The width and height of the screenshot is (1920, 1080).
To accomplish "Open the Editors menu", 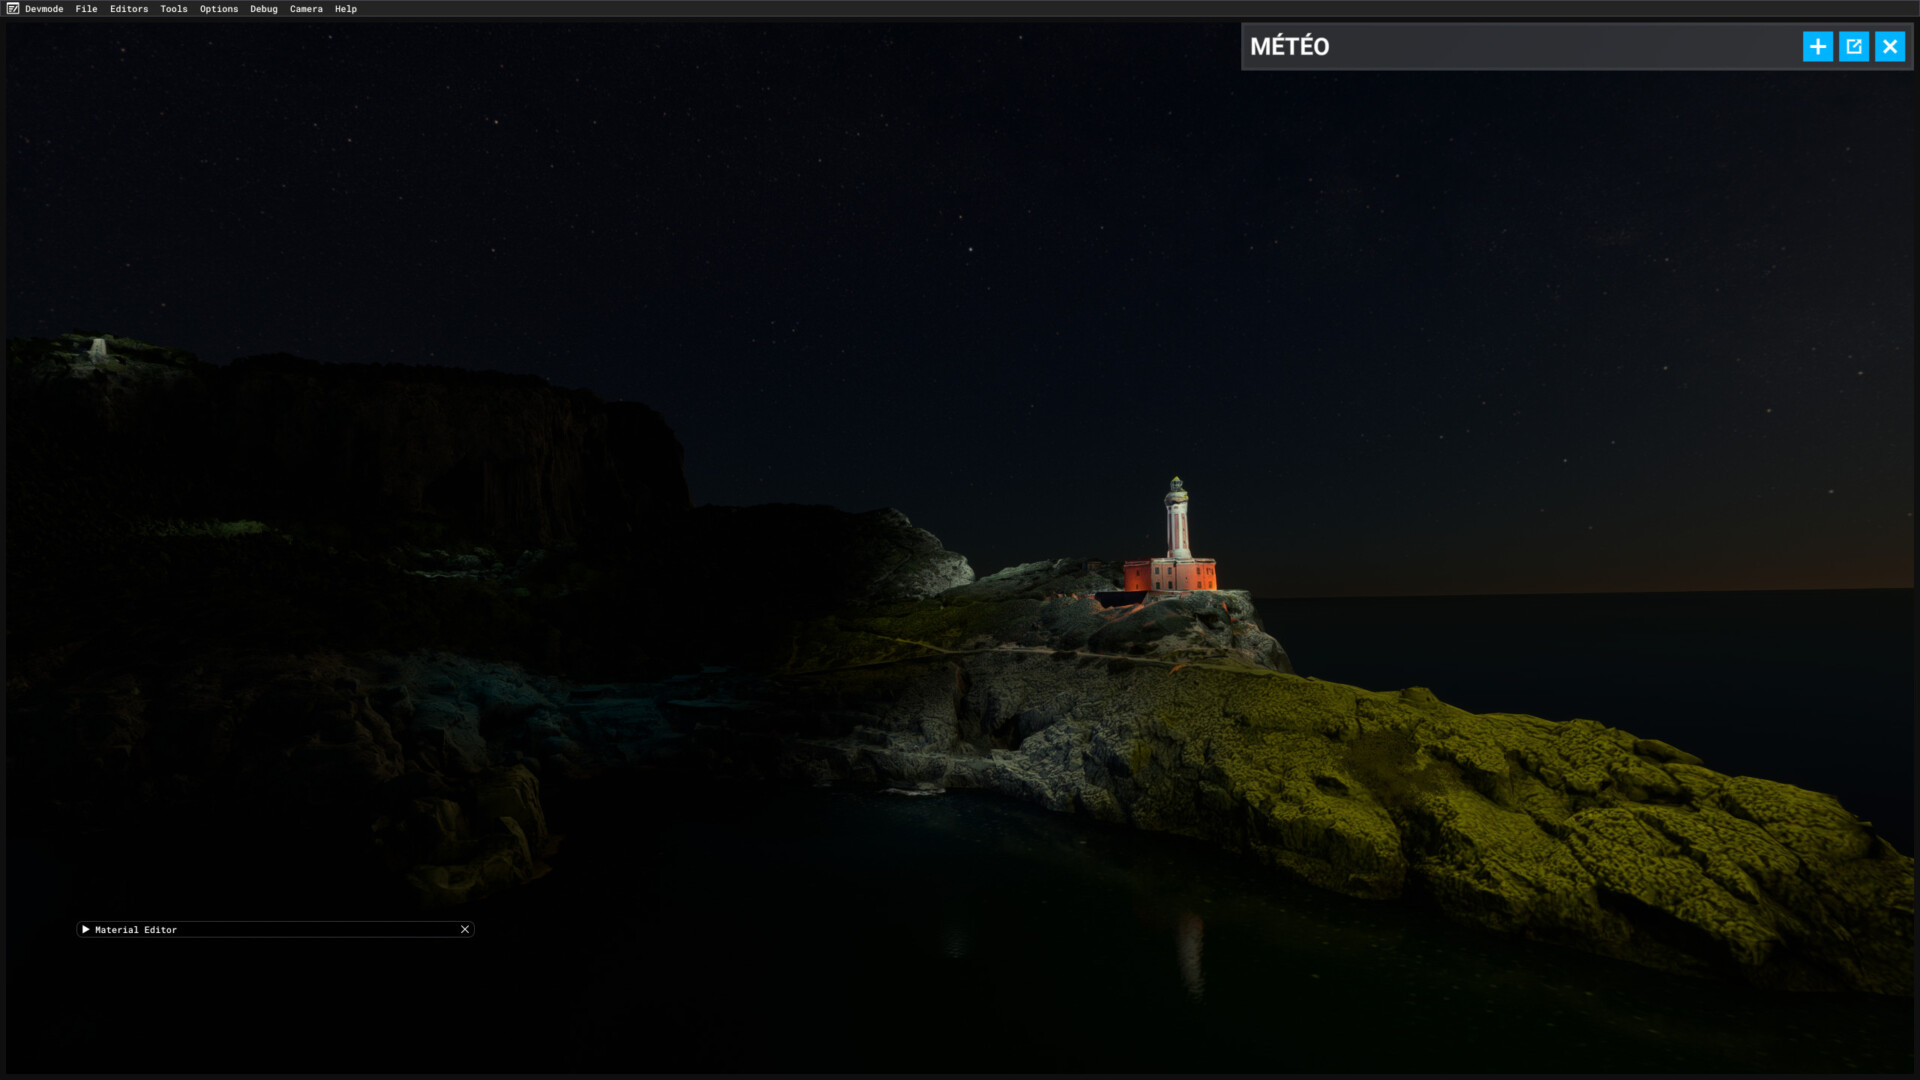I will (x=129, y=9).
